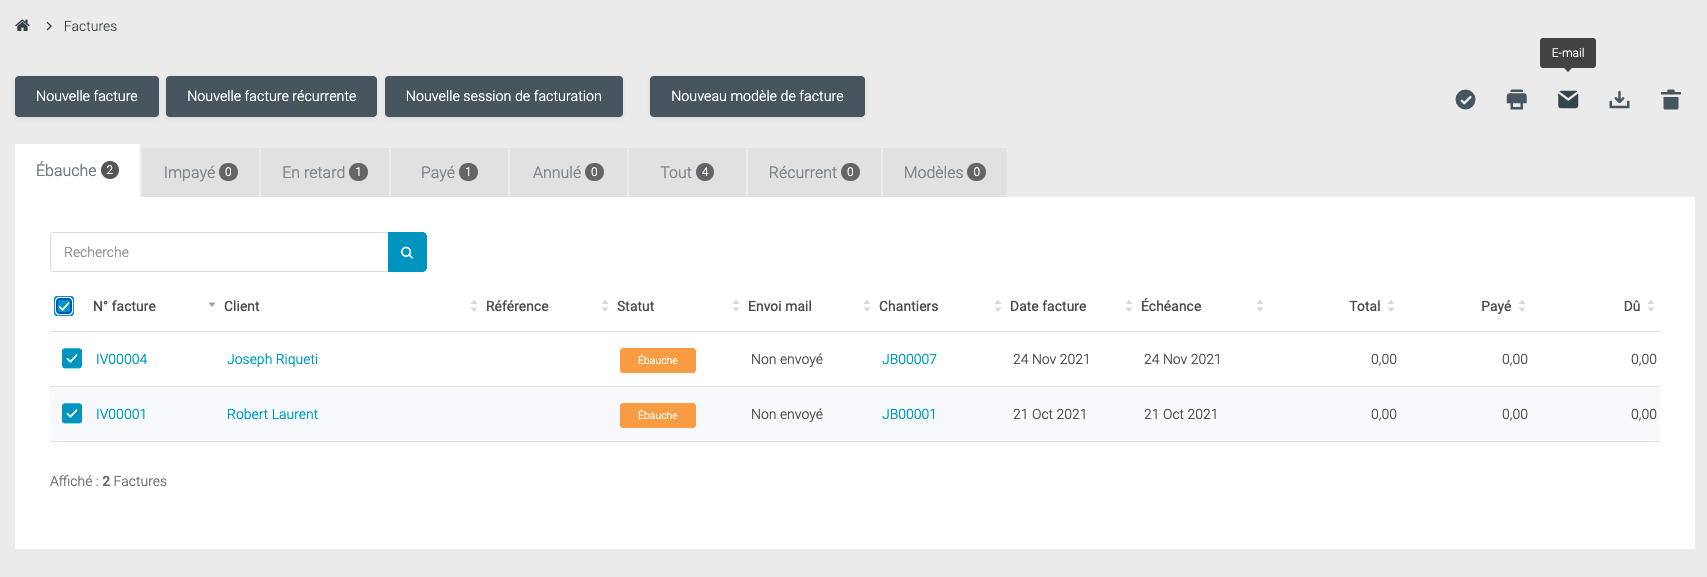Delete selected invoices with trash icon
The height and width of the screenshot is (577, 1707).
coord(1670,99)
